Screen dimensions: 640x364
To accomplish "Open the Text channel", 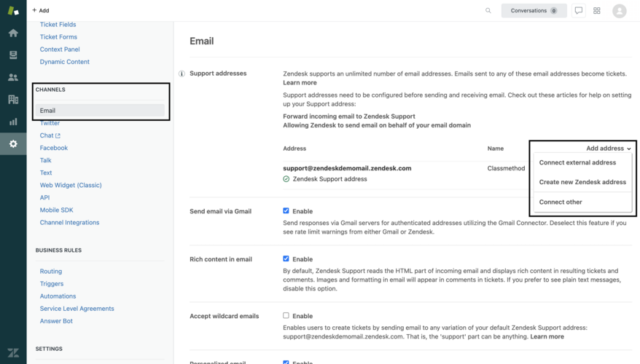I will point(46,173).
